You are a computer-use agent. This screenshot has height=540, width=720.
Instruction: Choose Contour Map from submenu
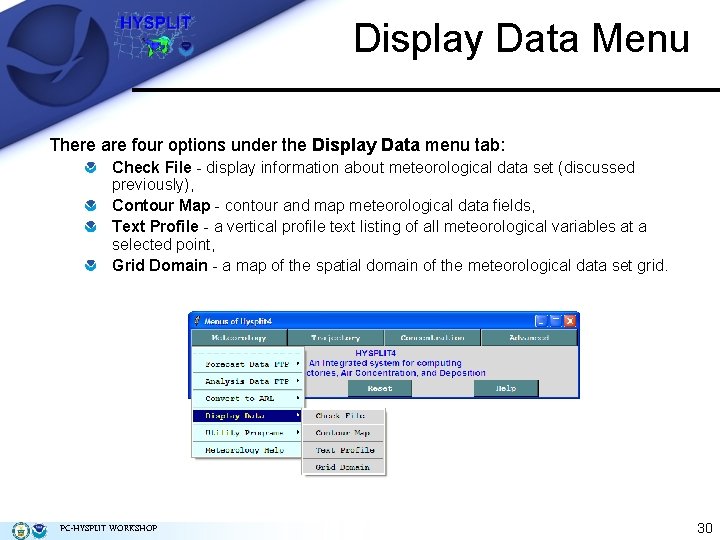point(343,433)
